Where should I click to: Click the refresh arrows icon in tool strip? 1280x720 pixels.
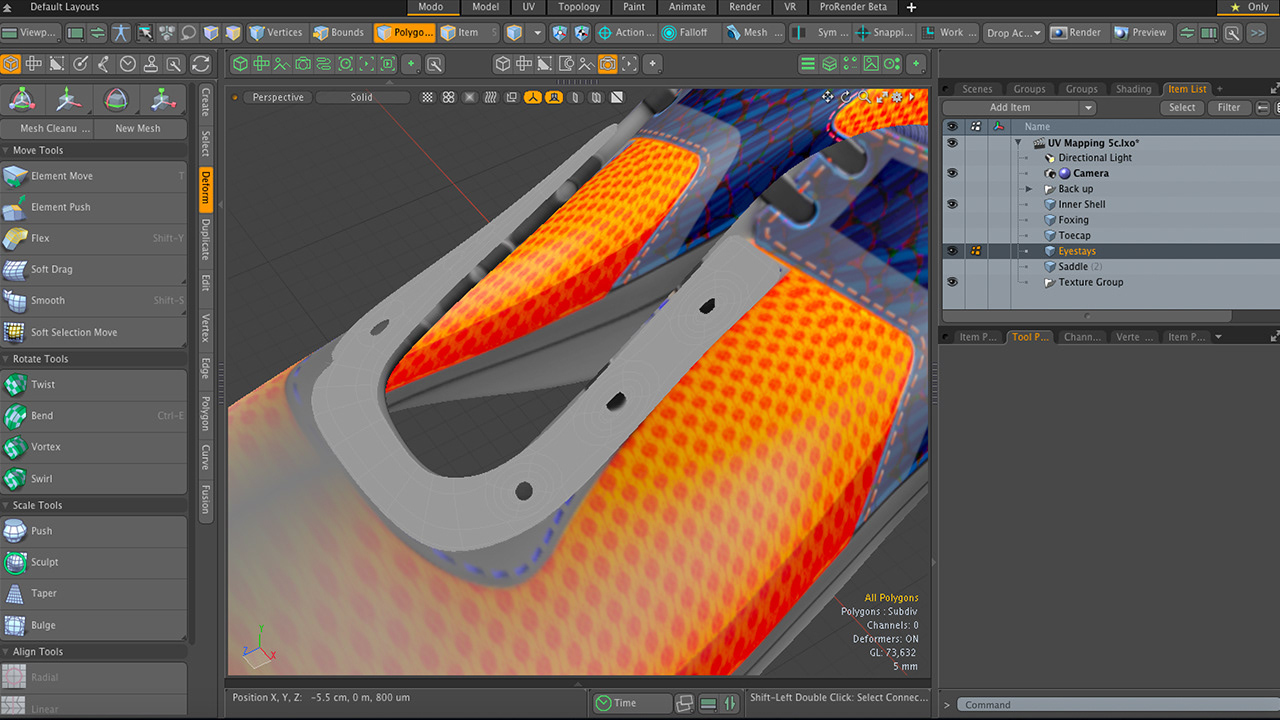[201, 64]
